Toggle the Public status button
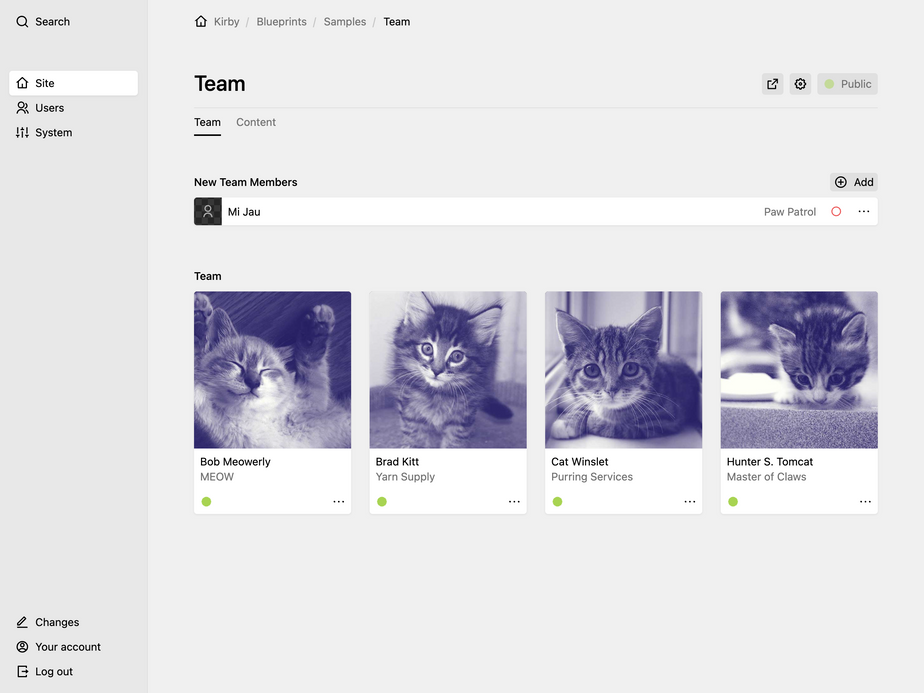 847,84
